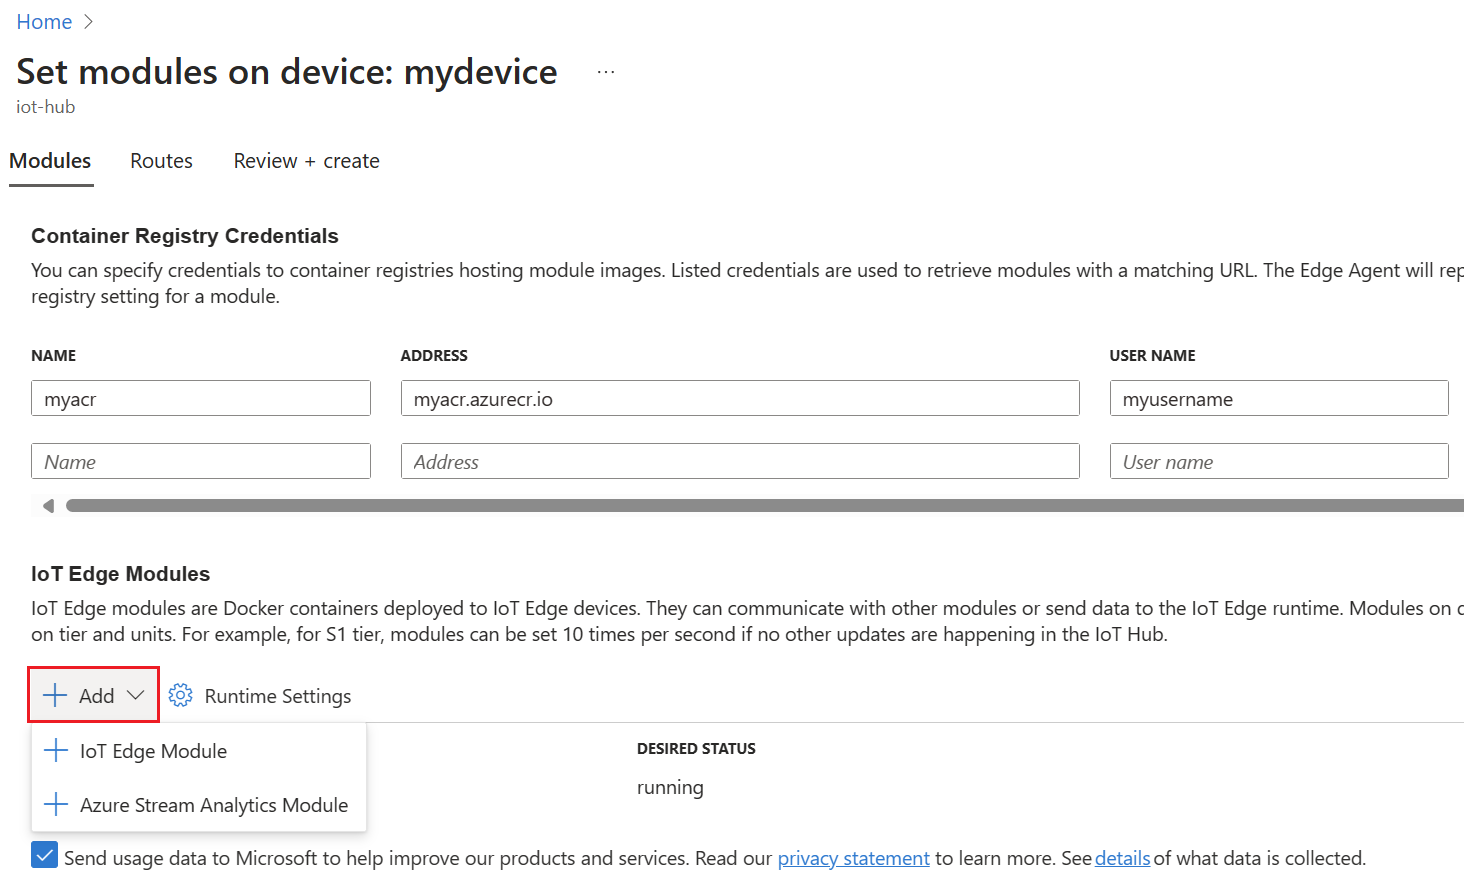Toggle the Send usage data to Microsoft checkbox

click(x=44, y=855)
